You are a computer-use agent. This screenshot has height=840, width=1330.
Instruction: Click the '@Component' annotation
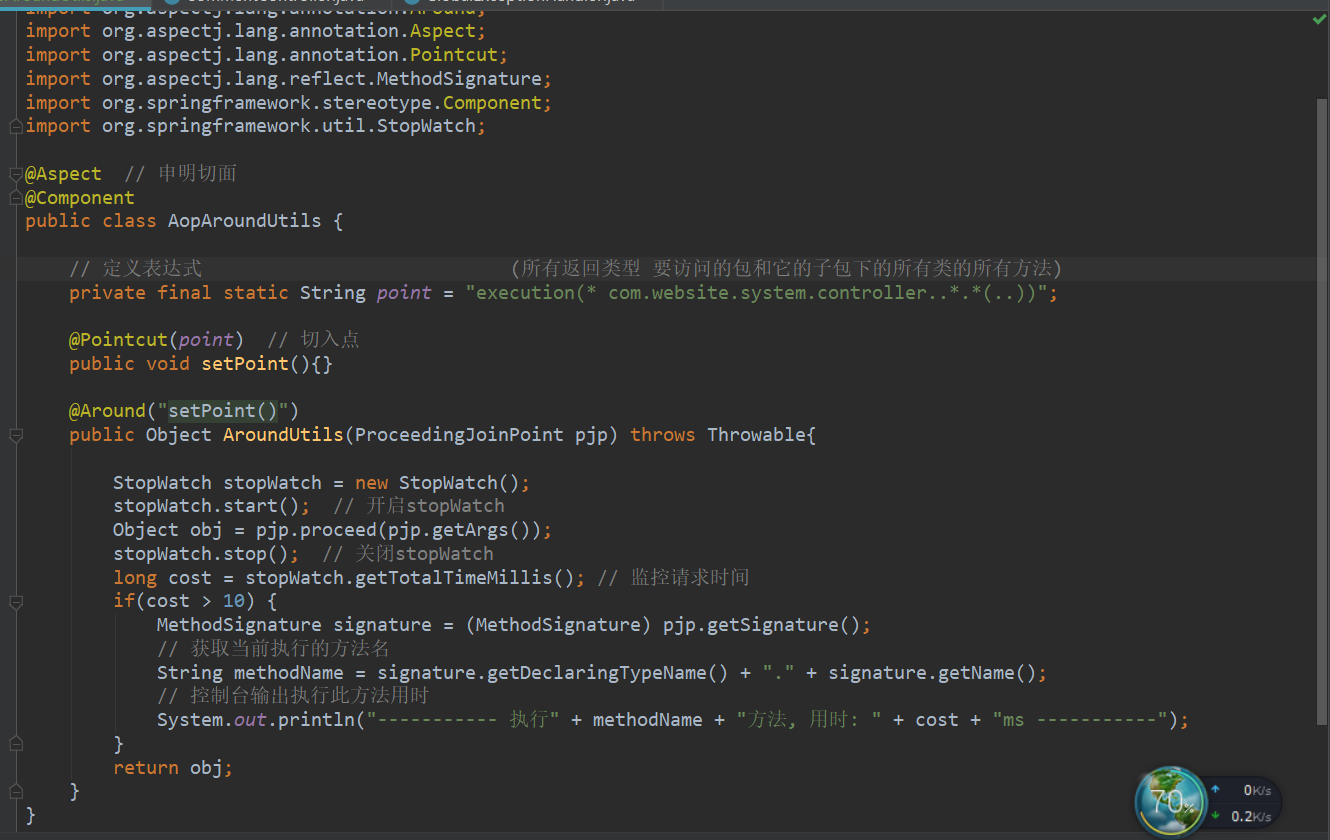[80, 198]
